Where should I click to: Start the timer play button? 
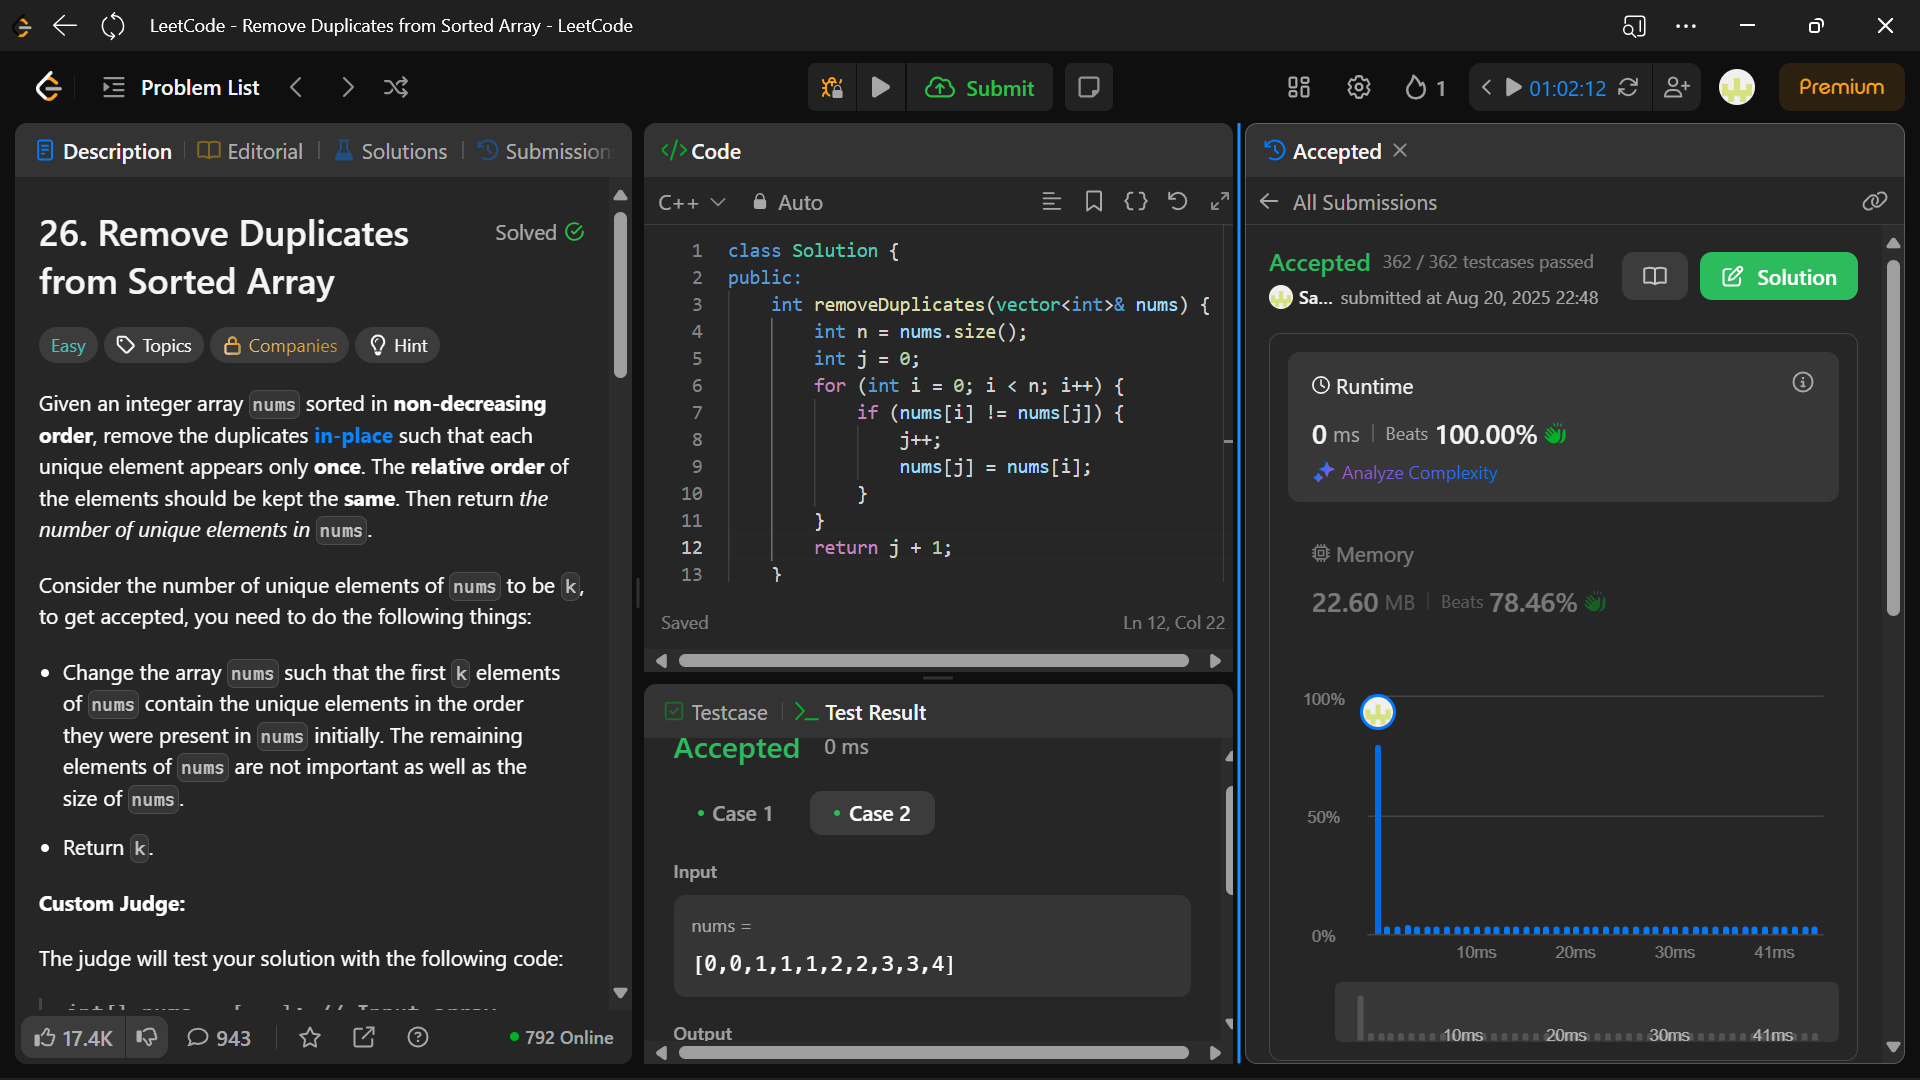point(1514,88)
